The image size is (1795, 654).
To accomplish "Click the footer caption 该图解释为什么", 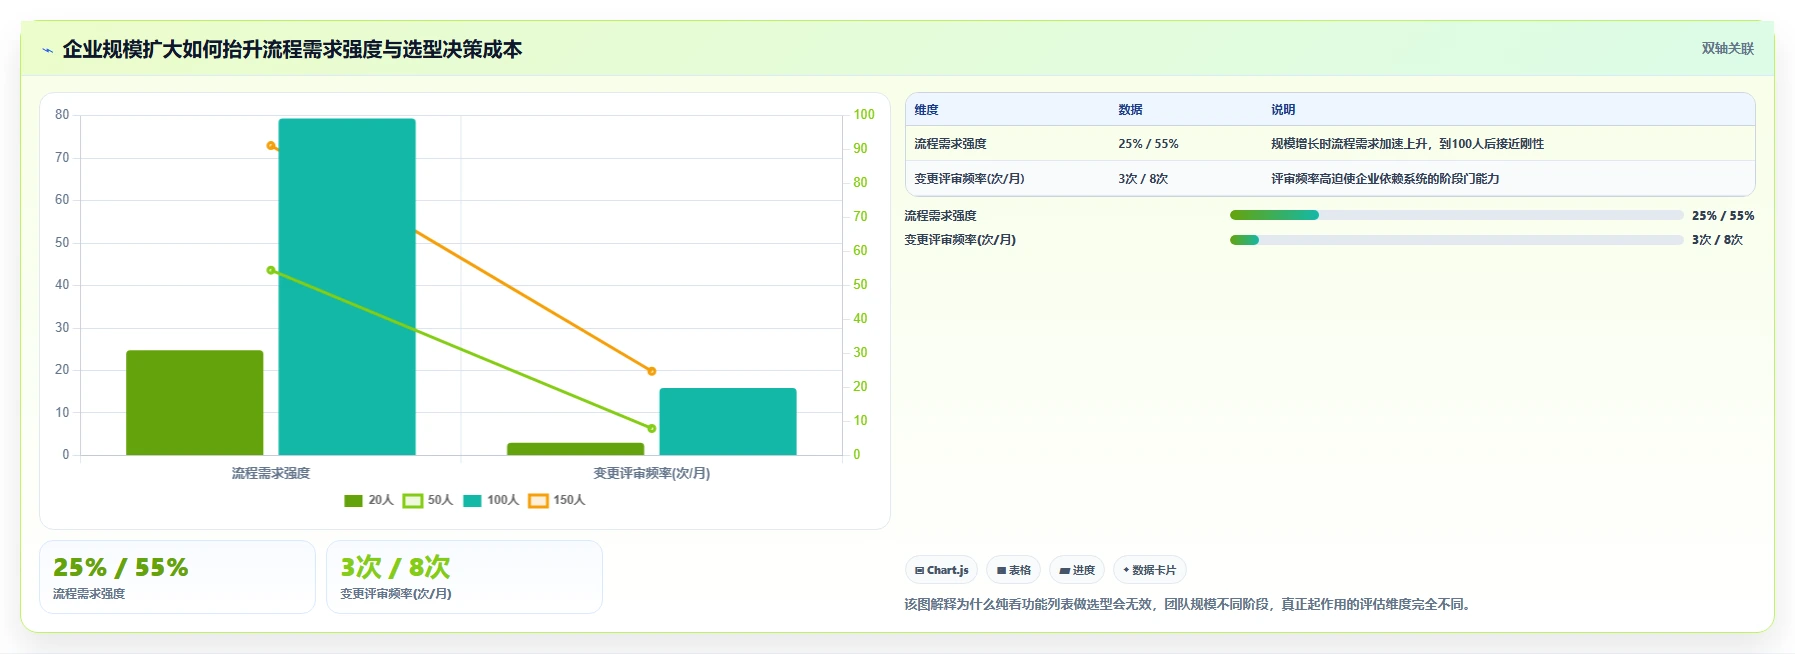I will 1189,604.
